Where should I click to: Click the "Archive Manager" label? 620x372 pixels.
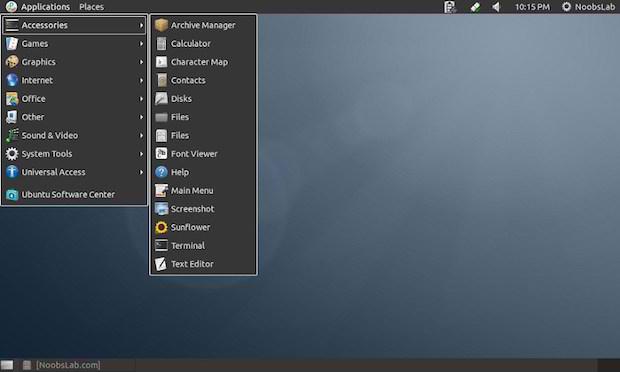pos(203,25)
